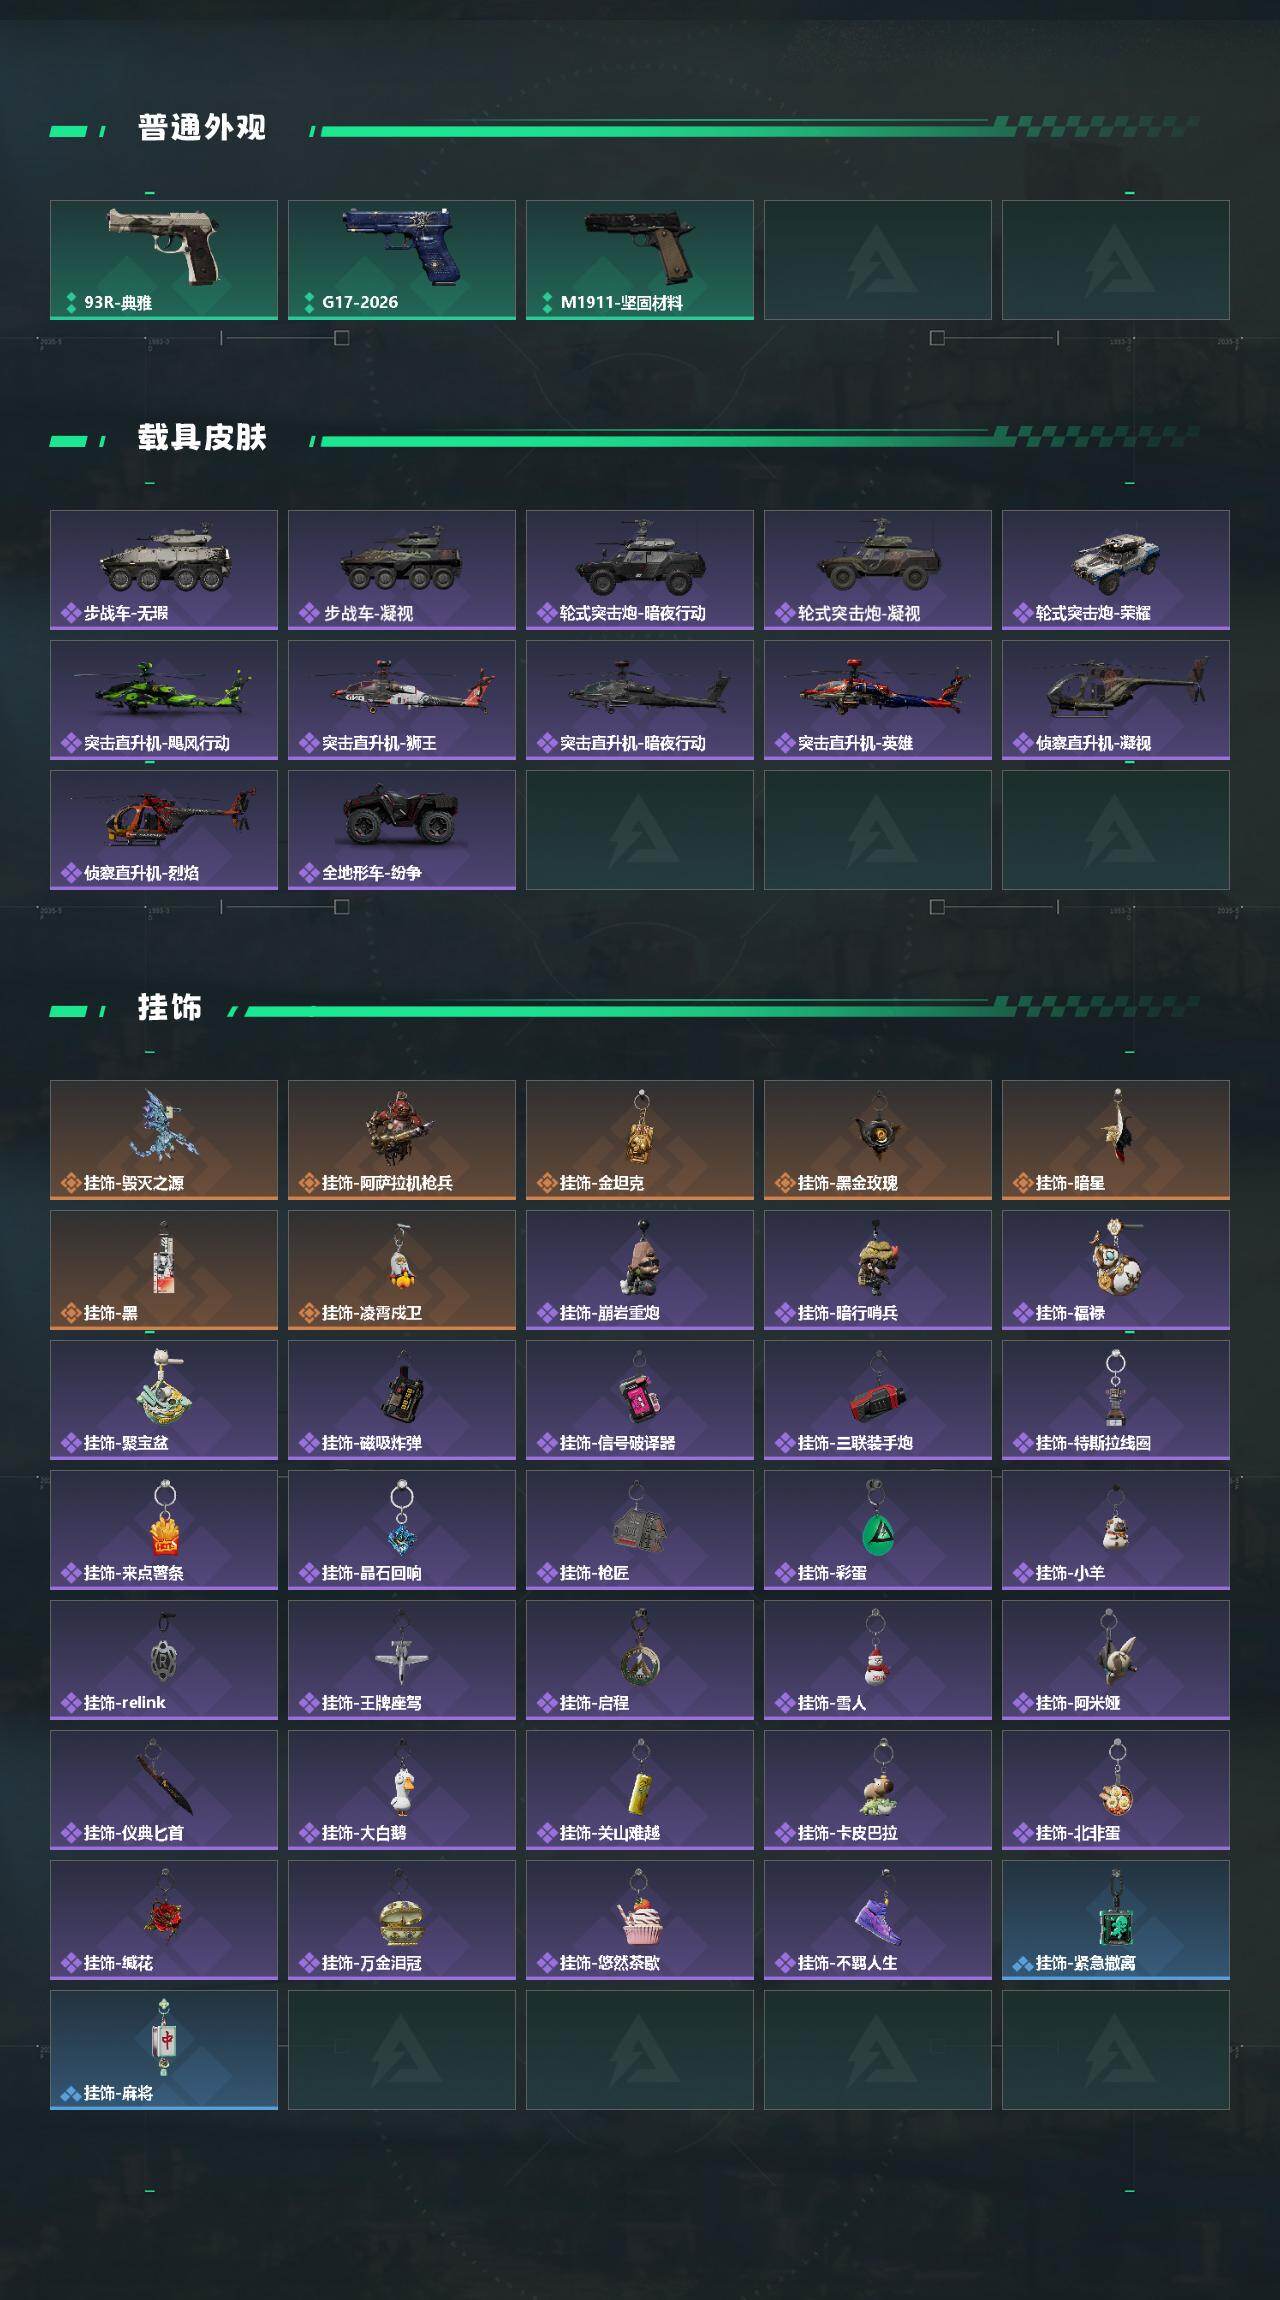Select the 挂饰-彩蛋 green egg charm

[878, 1530]
